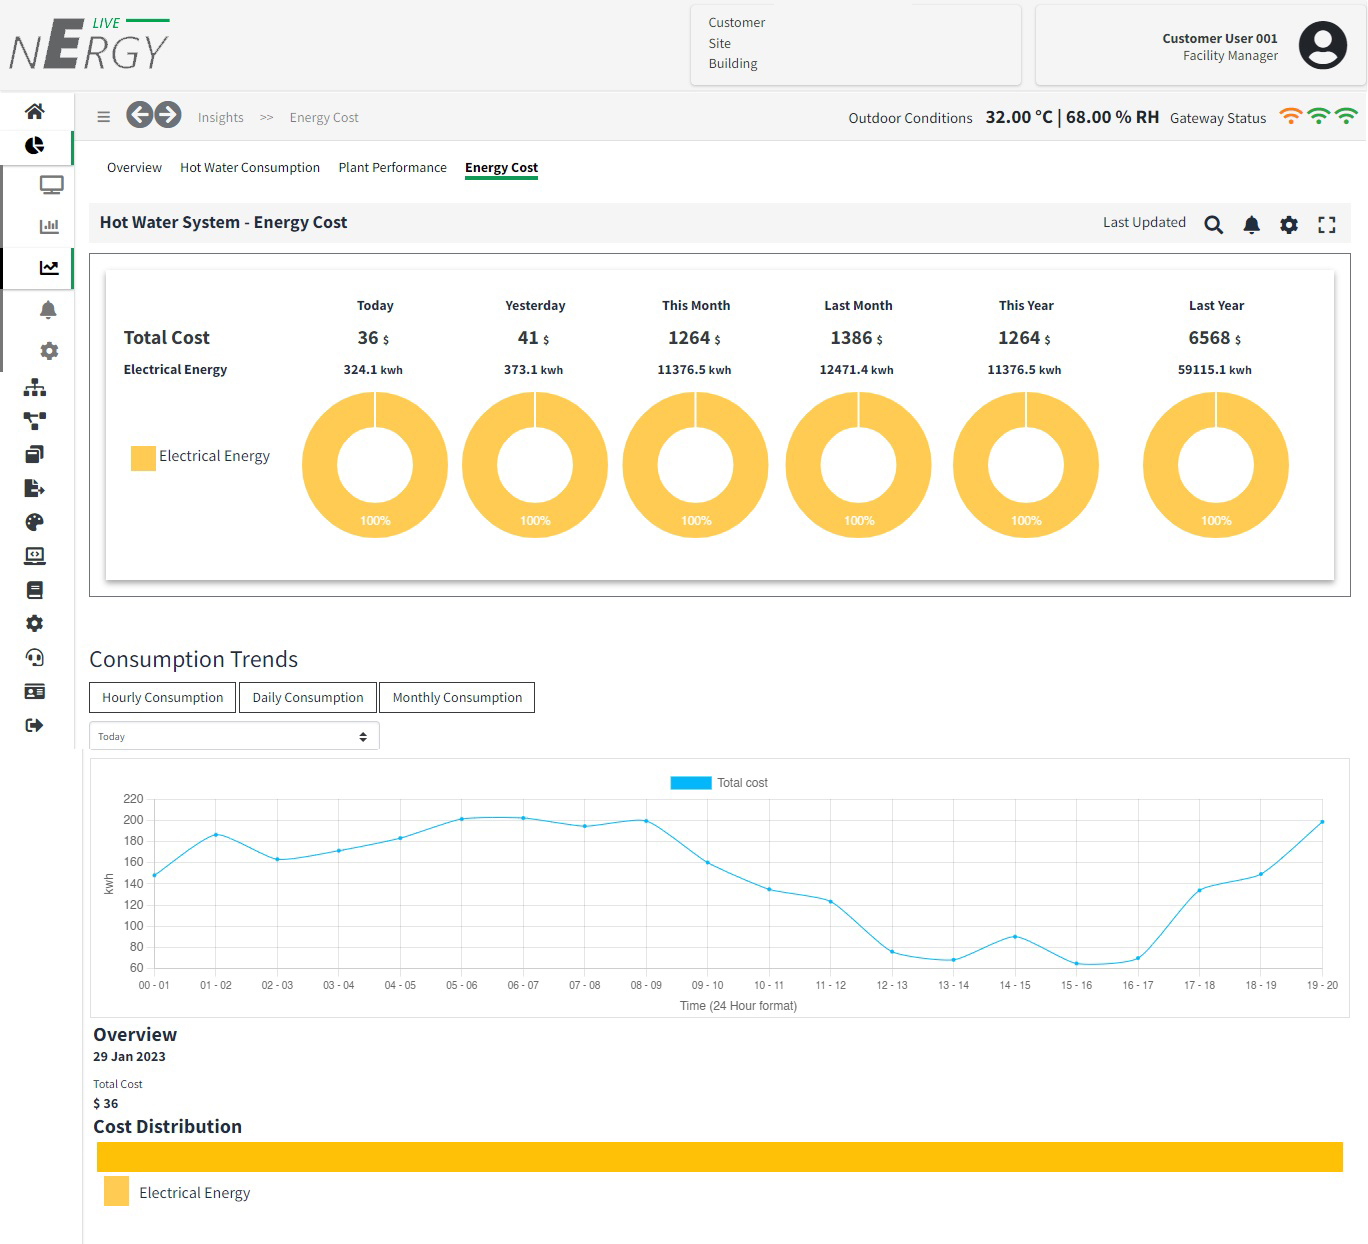Open Customer Site Building selector

[x=855, y=44]
